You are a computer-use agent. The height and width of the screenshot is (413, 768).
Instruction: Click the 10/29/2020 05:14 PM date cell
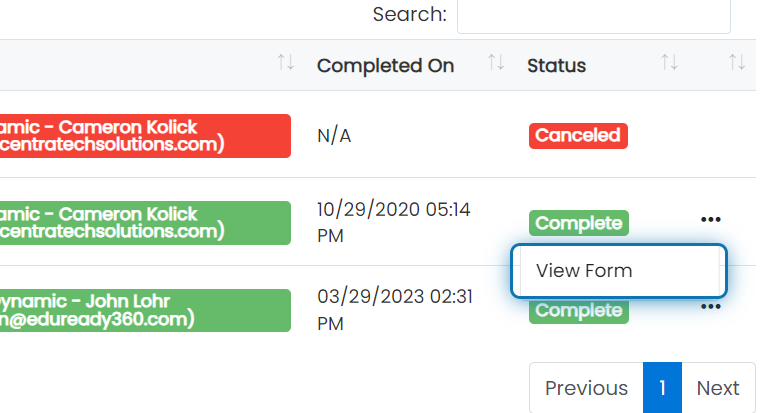394,222
